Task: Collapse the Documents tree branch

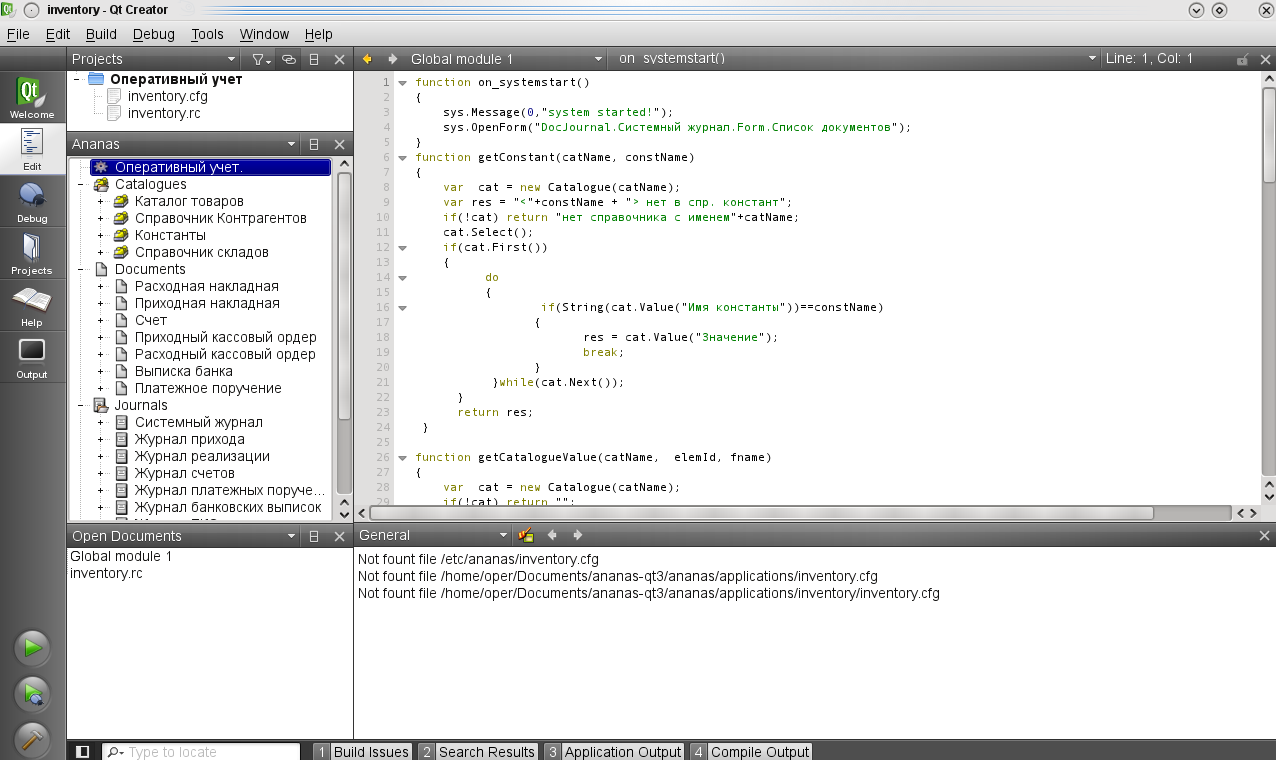Action: pyautogui.click(x=80, y=270)
